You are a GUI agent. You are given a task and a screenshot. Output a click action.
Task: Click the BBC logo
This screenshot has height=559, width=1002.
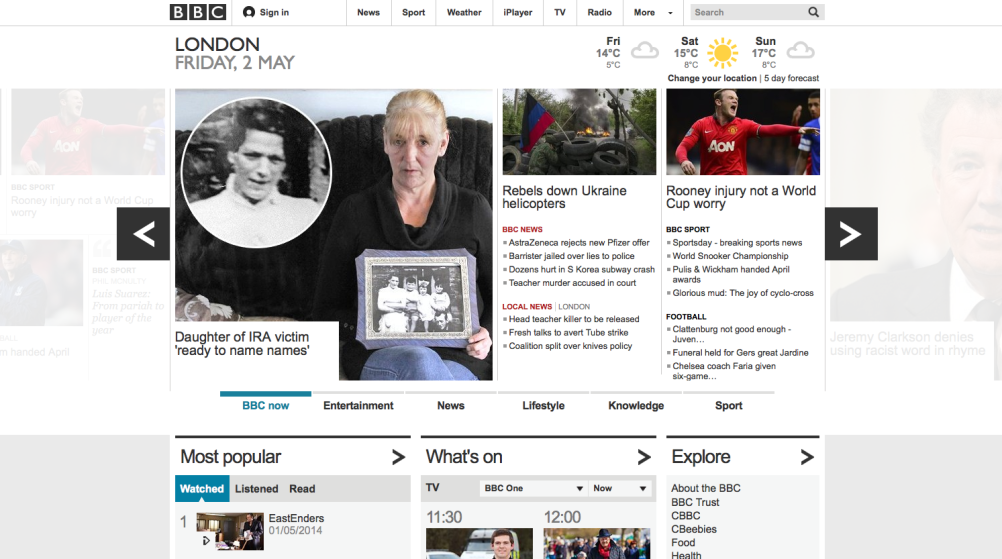point(197,12)
